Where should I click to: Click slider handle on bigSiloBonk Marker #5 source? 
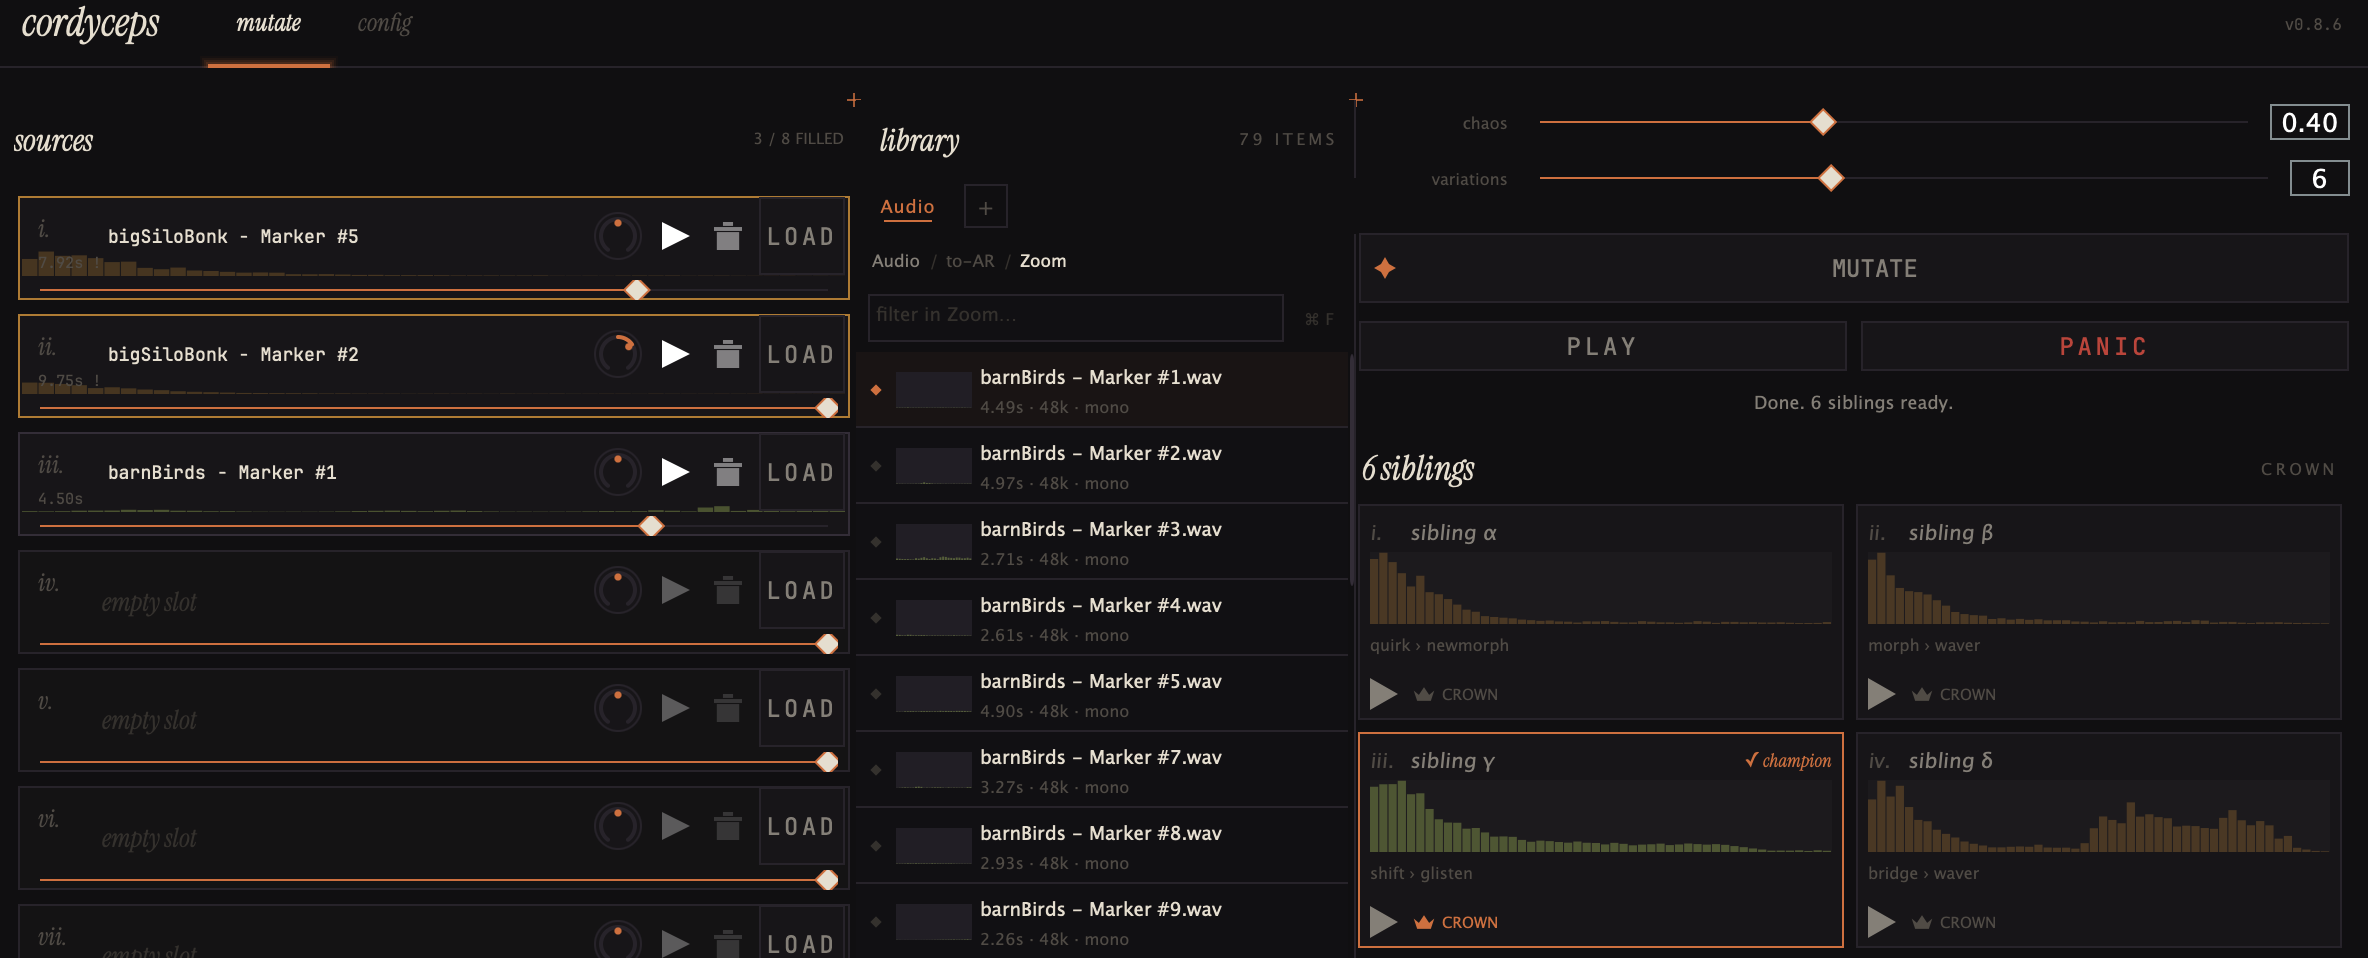pyautogui.click(x=637, y=290)
